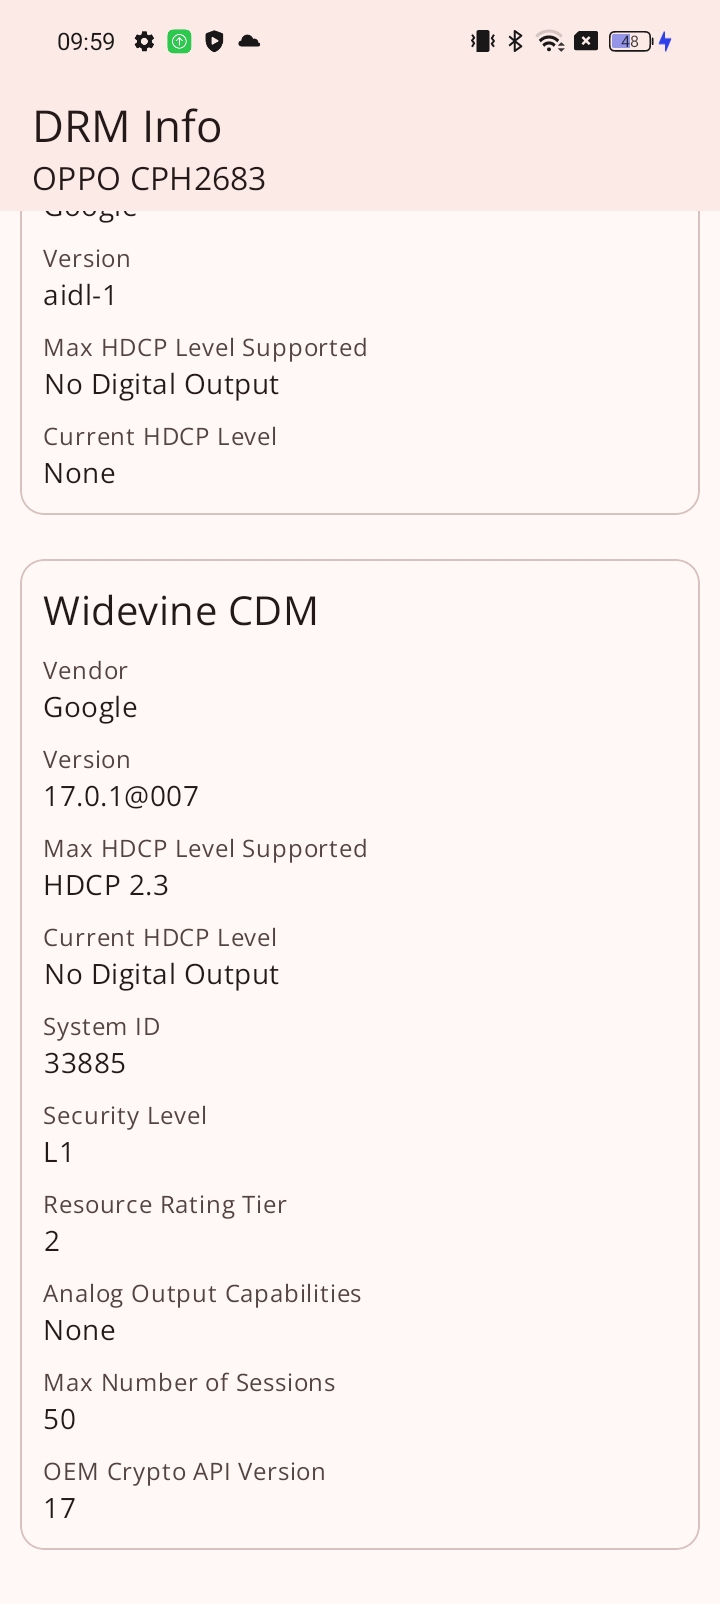Tap the Bluetooth status icon

pyautogui.click(x=515, y=41)
